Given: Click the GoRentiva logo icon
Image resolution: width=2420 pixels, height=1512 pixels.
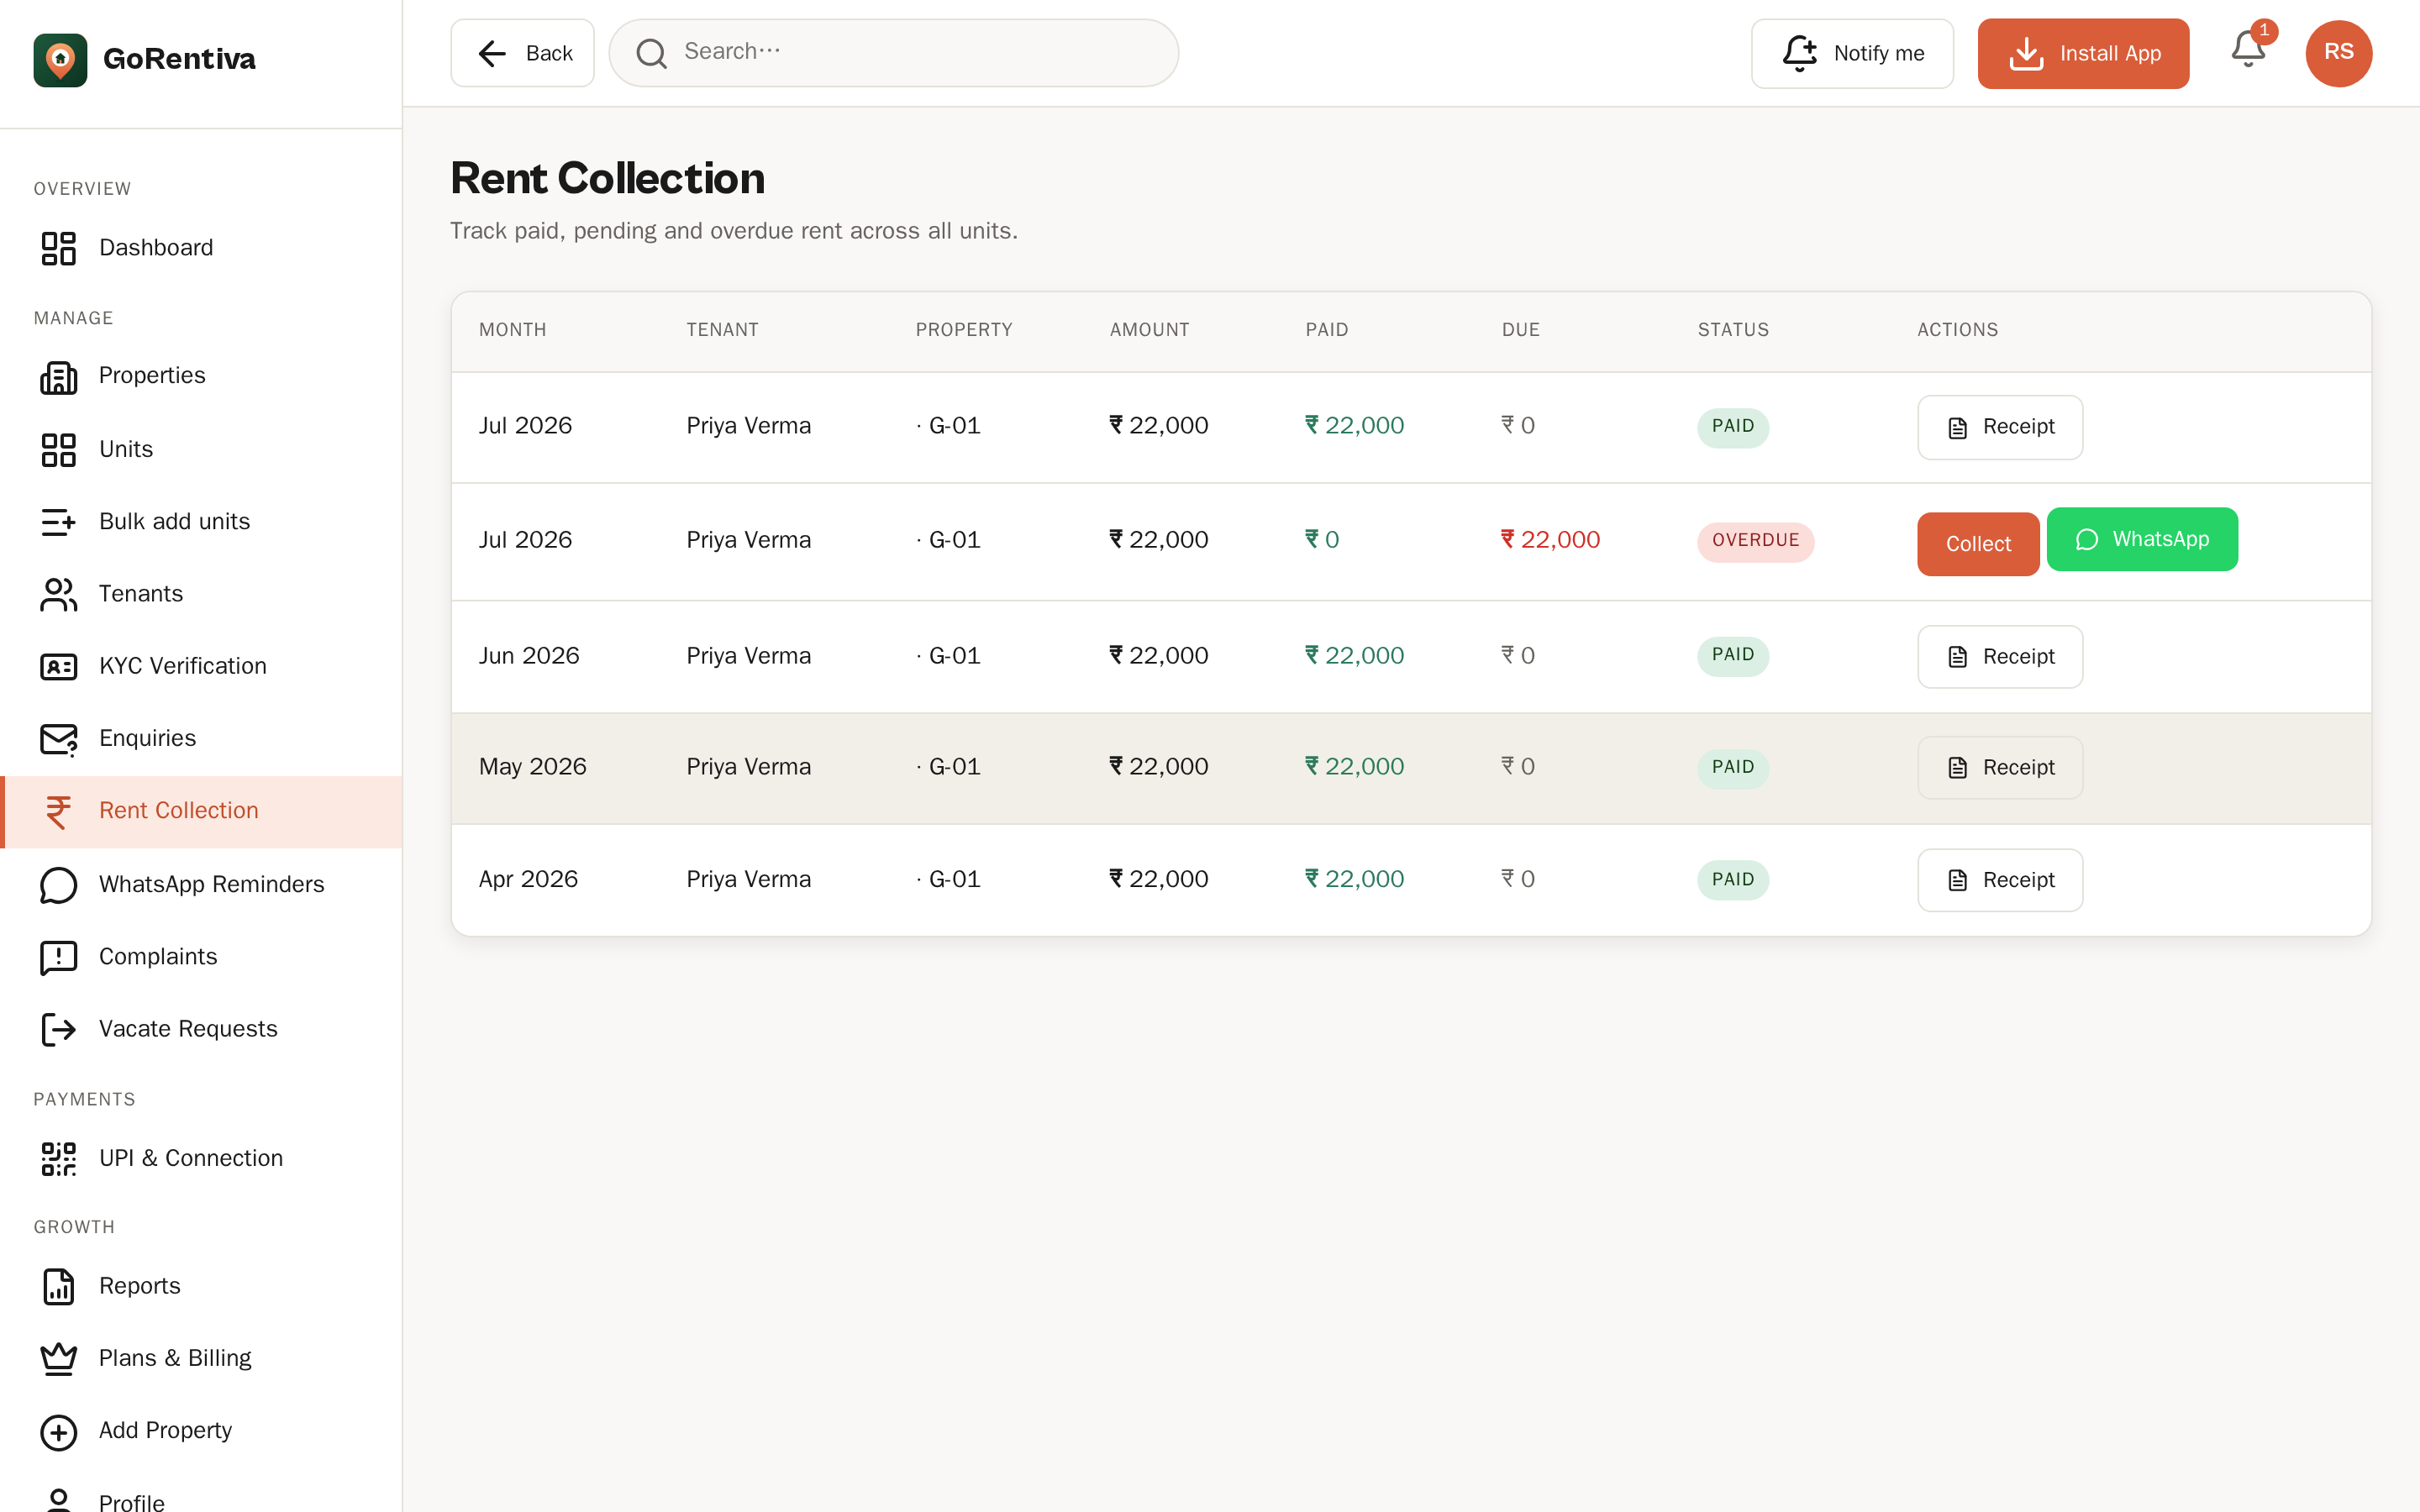Looking at the screenshot, I should click(x=60, y=59).
